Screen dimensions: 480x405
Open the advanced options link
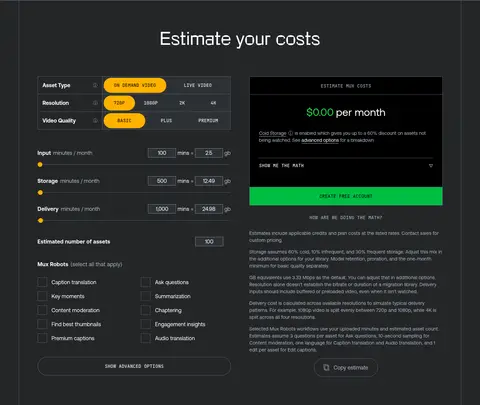pyautogui.click(x=320, y=140)
